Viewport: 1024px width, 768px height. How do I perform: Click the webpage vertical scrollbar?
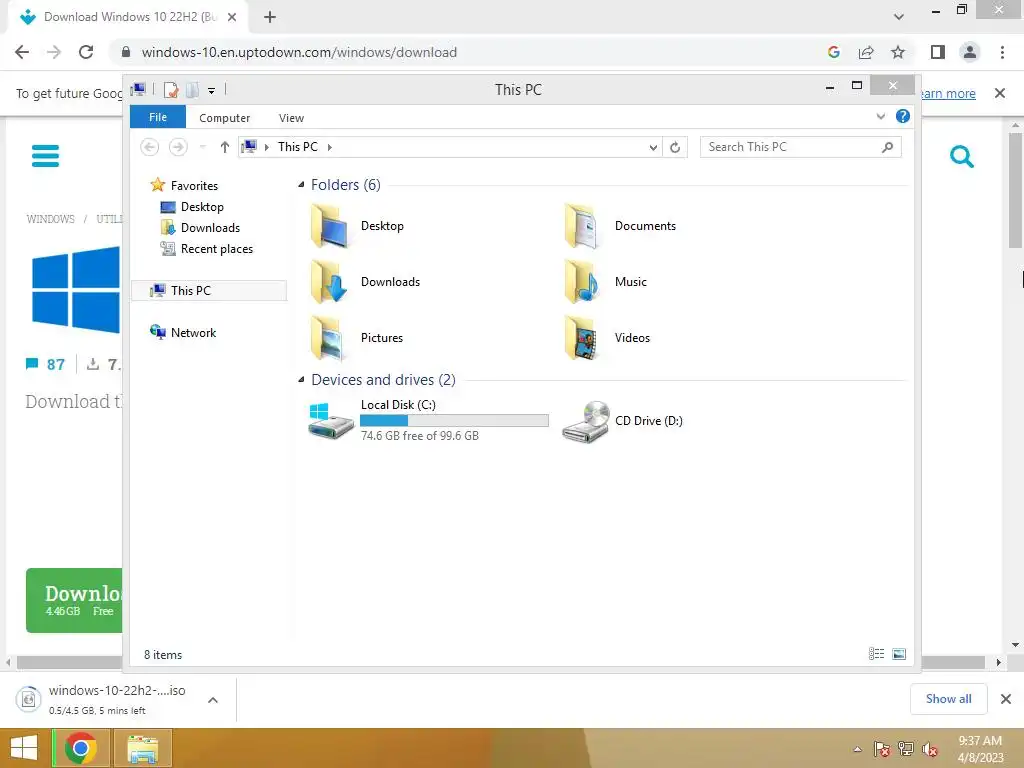(x=1015, y=189)
